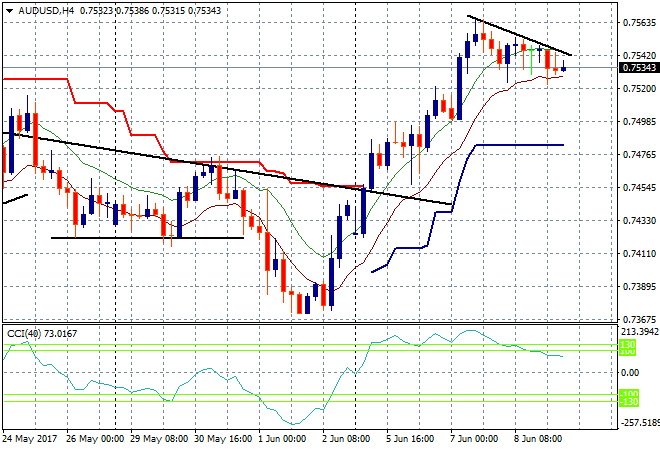Click the AUDUSD,H4 chart title text
Screen dimensions: 660x450
46,11
